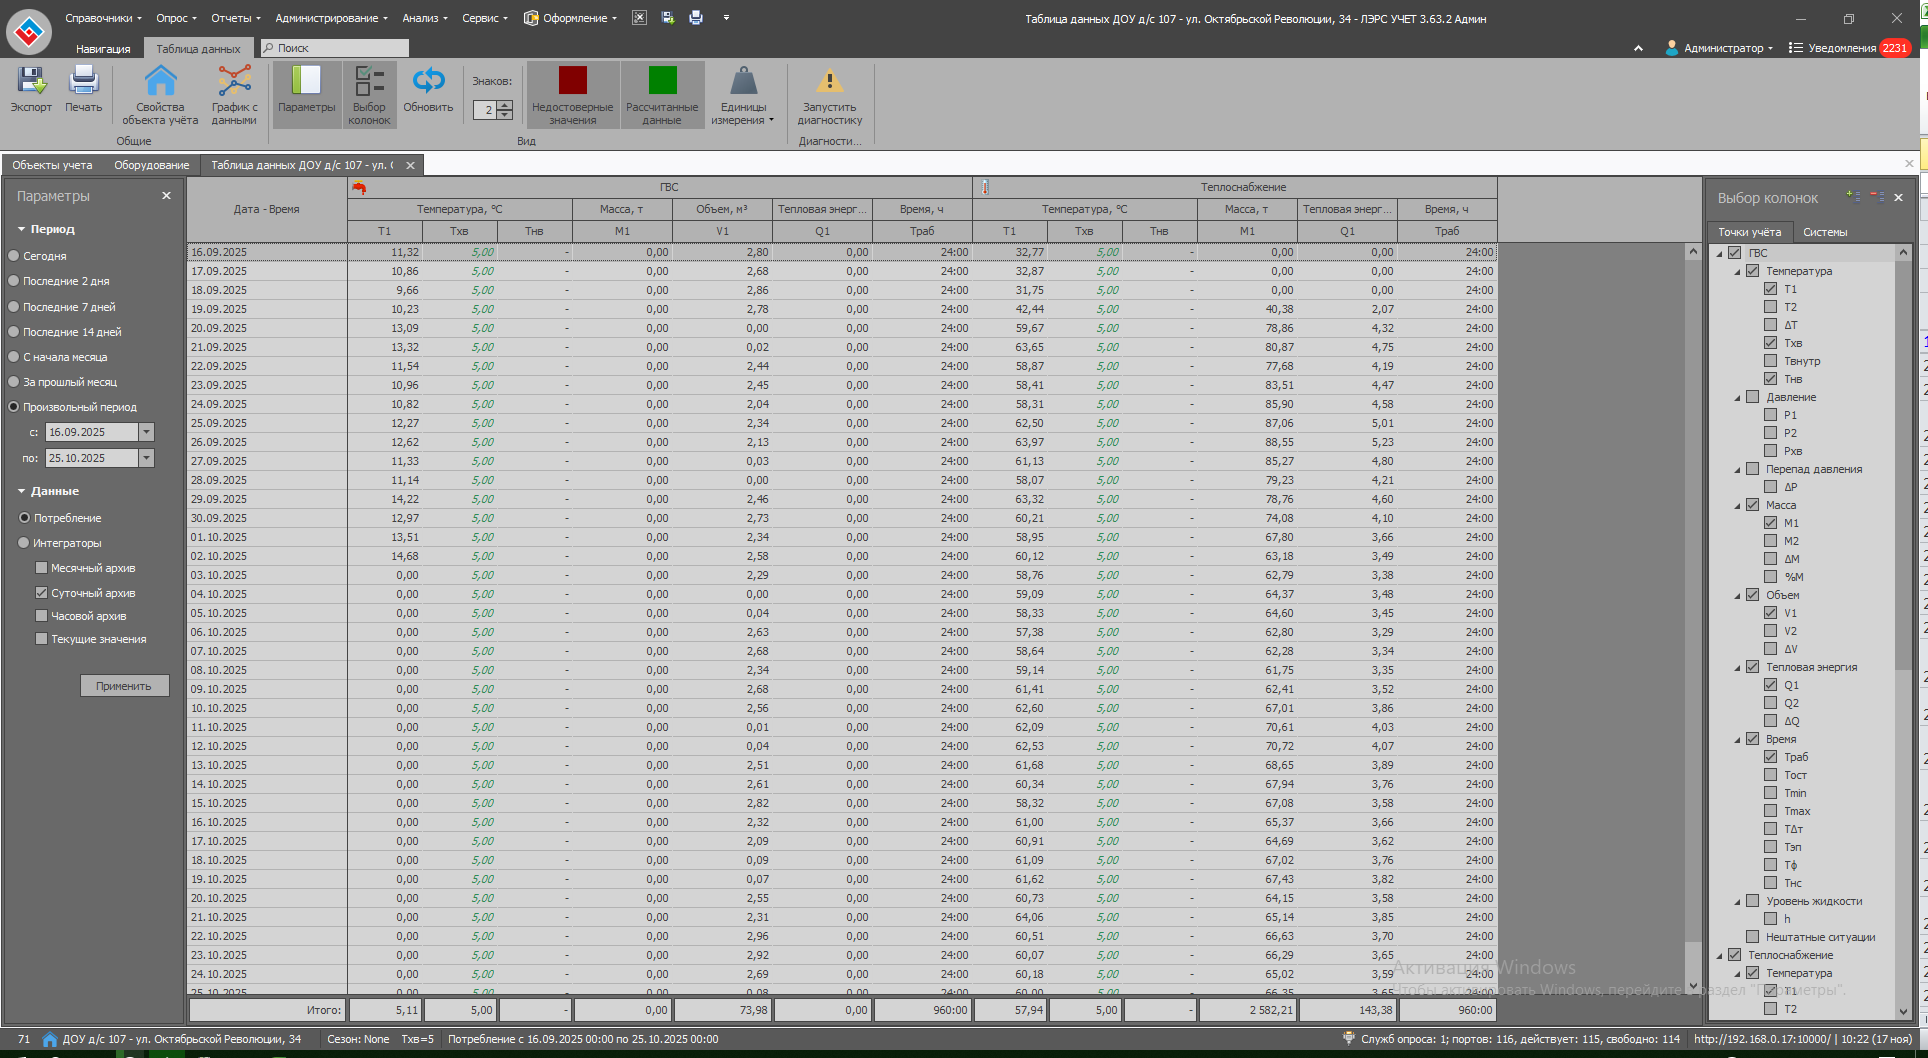Select the Интеграторы radio button
The width and height of the screenshot is (1928, 1058).
click(24, 543)
